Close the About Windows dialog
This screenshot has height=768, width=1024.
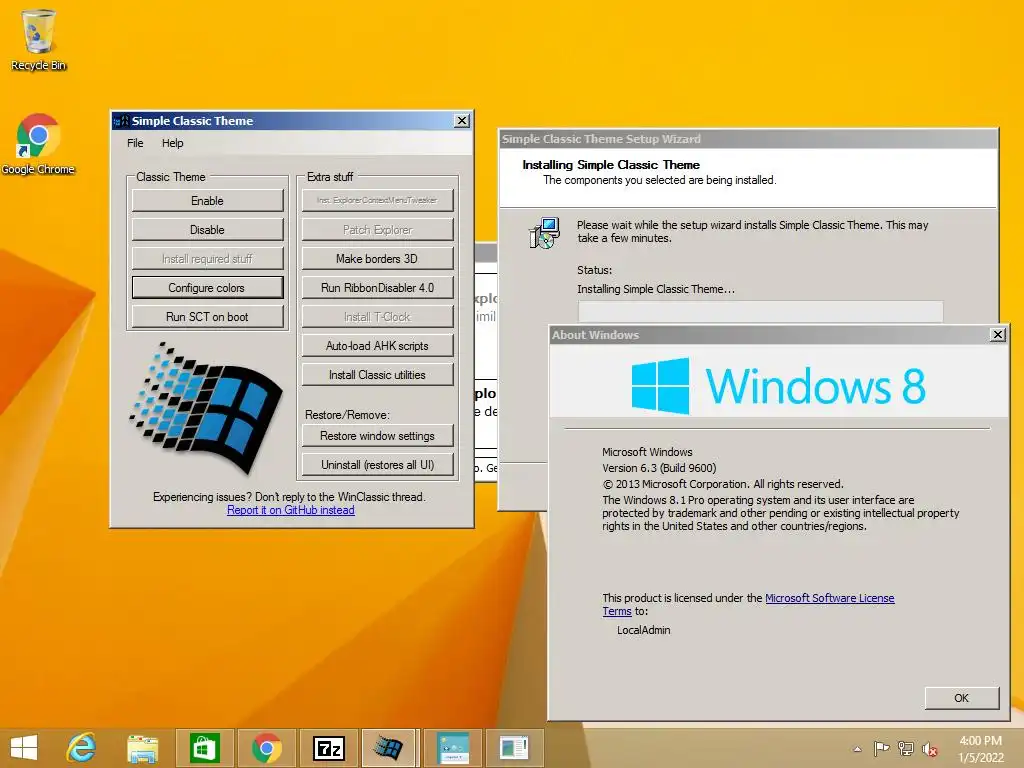998,334
